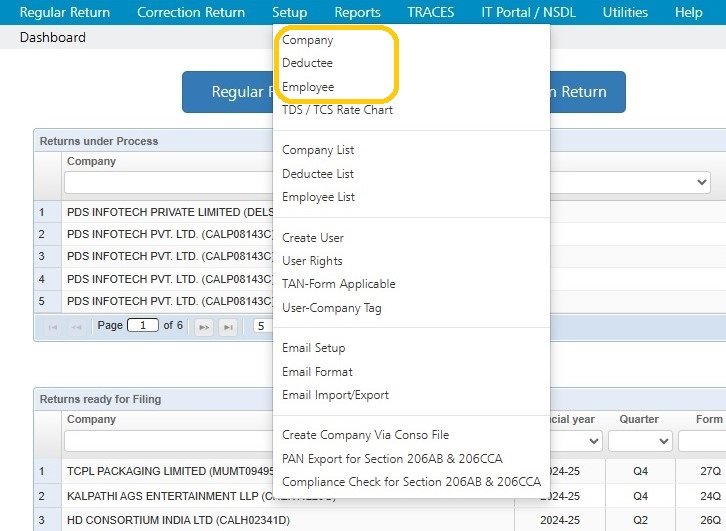The height and width of the screenshot is (531, 726).
Task: Open the rows-per-page selector showing 5
Action: click(x=263, y=326)
